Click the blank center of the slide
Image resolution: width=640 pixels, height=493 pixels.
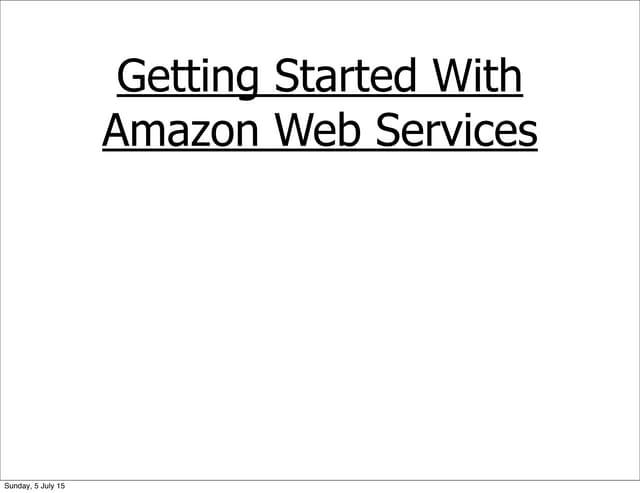click(320, 300)
